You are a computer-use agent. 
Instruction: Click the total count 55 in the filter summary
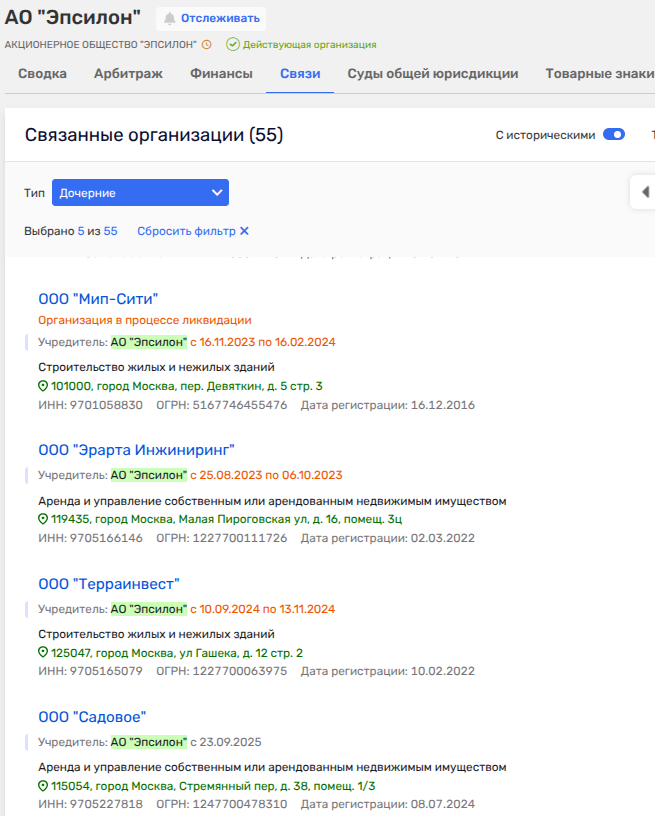pyautogui.click(x=110, y=231)
